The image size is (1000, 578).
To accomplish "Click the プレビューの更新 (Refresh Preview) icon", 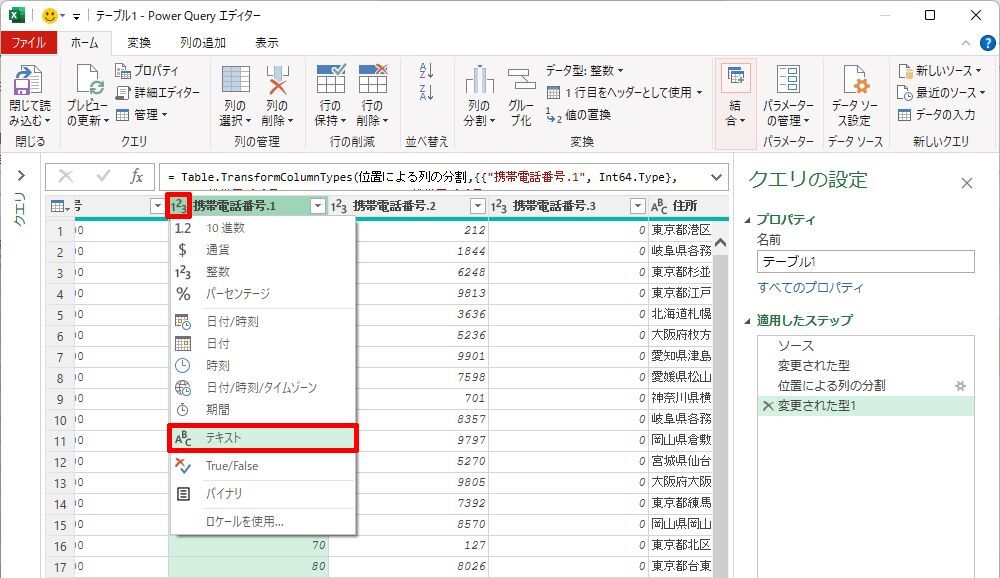I will tap(87, 82).
